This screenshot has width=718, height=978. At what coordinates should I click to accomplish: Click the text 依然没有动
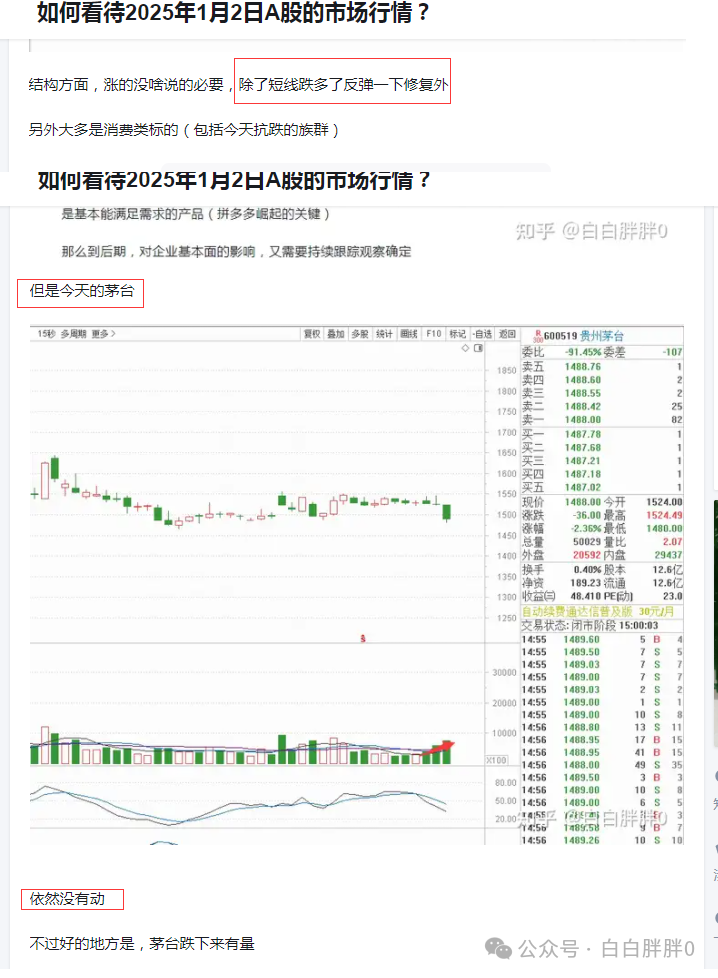pyautogui.click(x=67, y=899)
